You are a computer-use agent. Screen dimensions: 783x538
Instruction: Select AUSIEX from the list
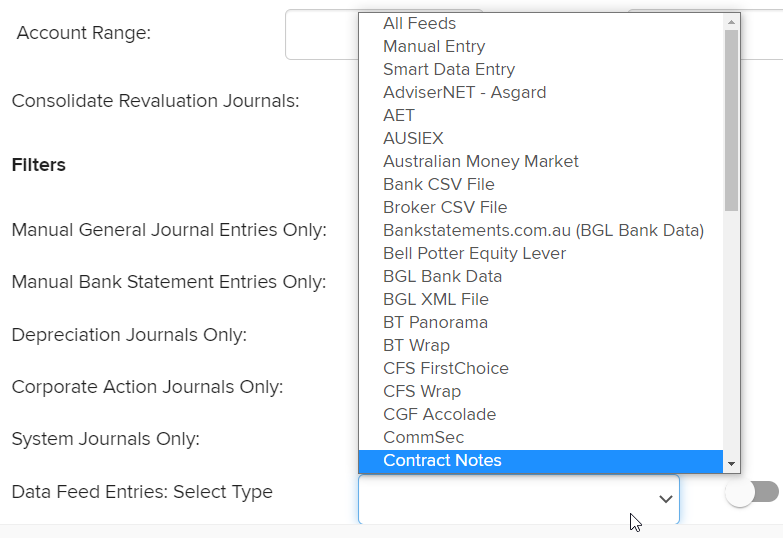(x=413, y=138)
